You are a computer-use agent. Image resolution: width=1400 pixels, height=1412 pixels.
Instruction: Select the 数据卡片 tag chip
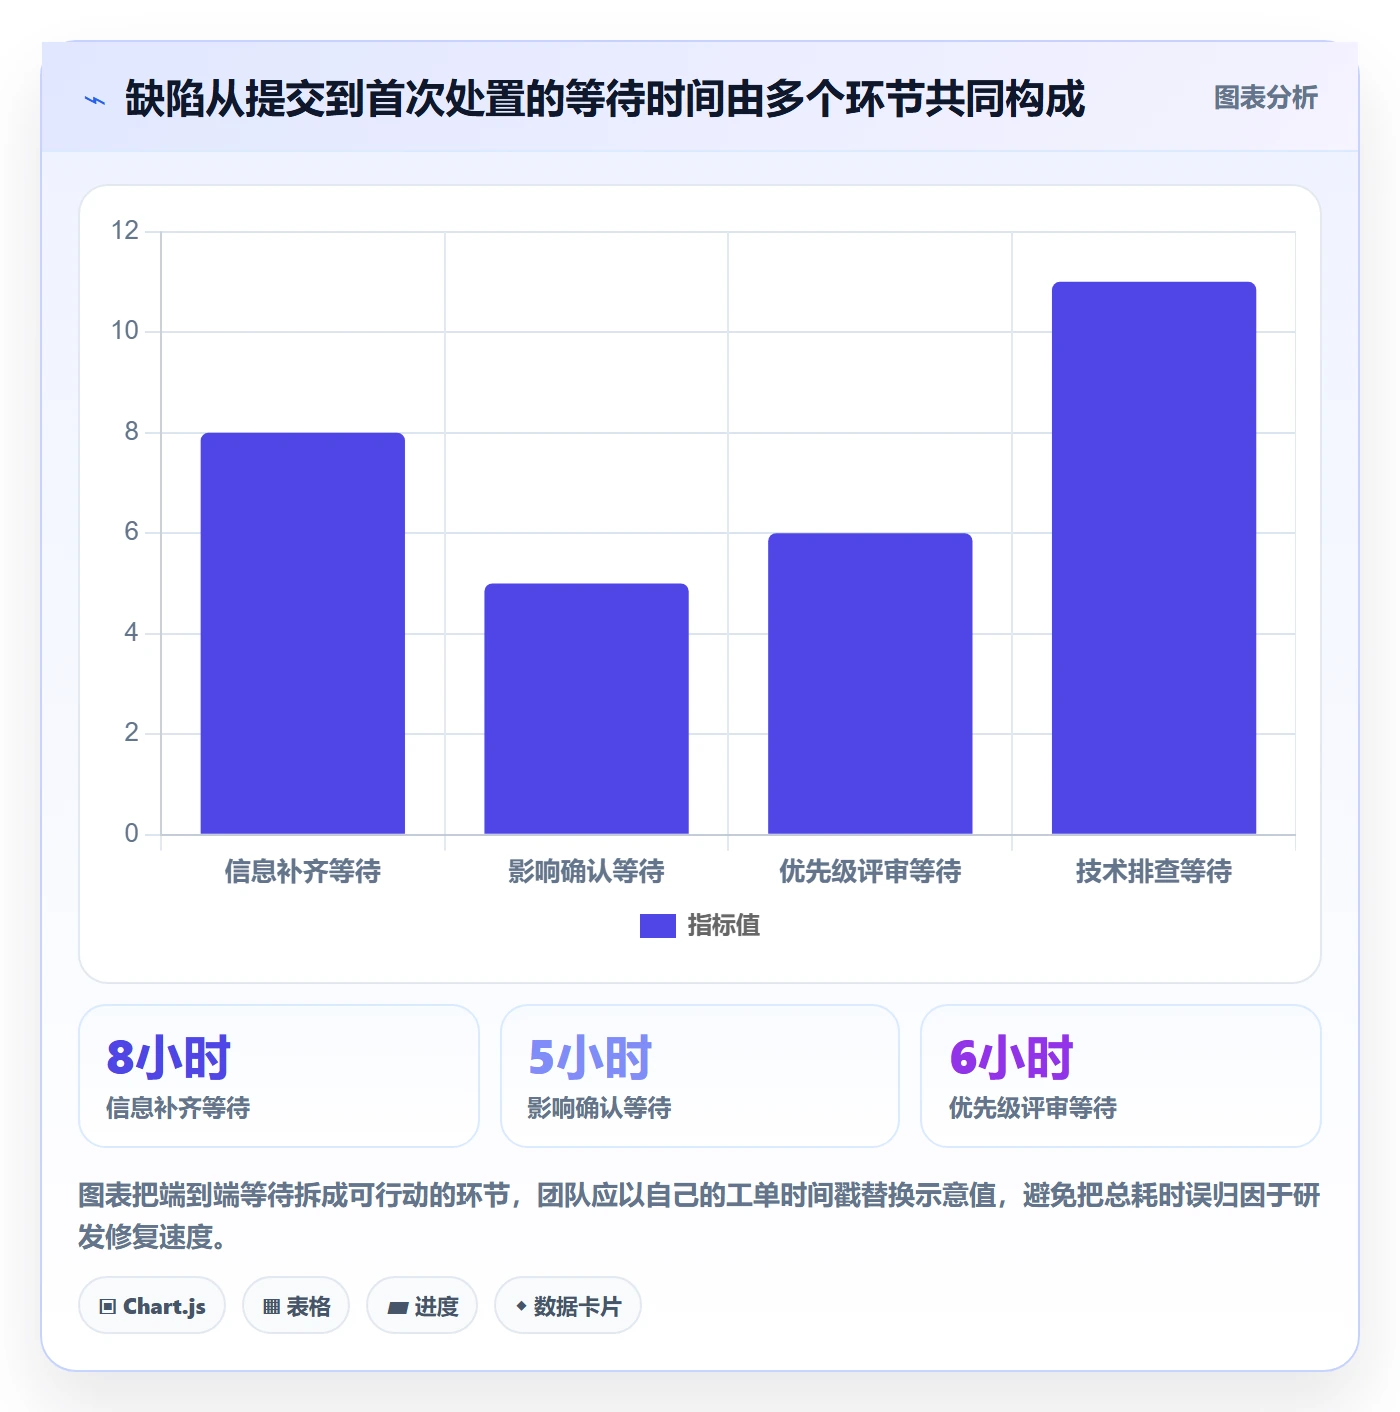pos(568,1306)
